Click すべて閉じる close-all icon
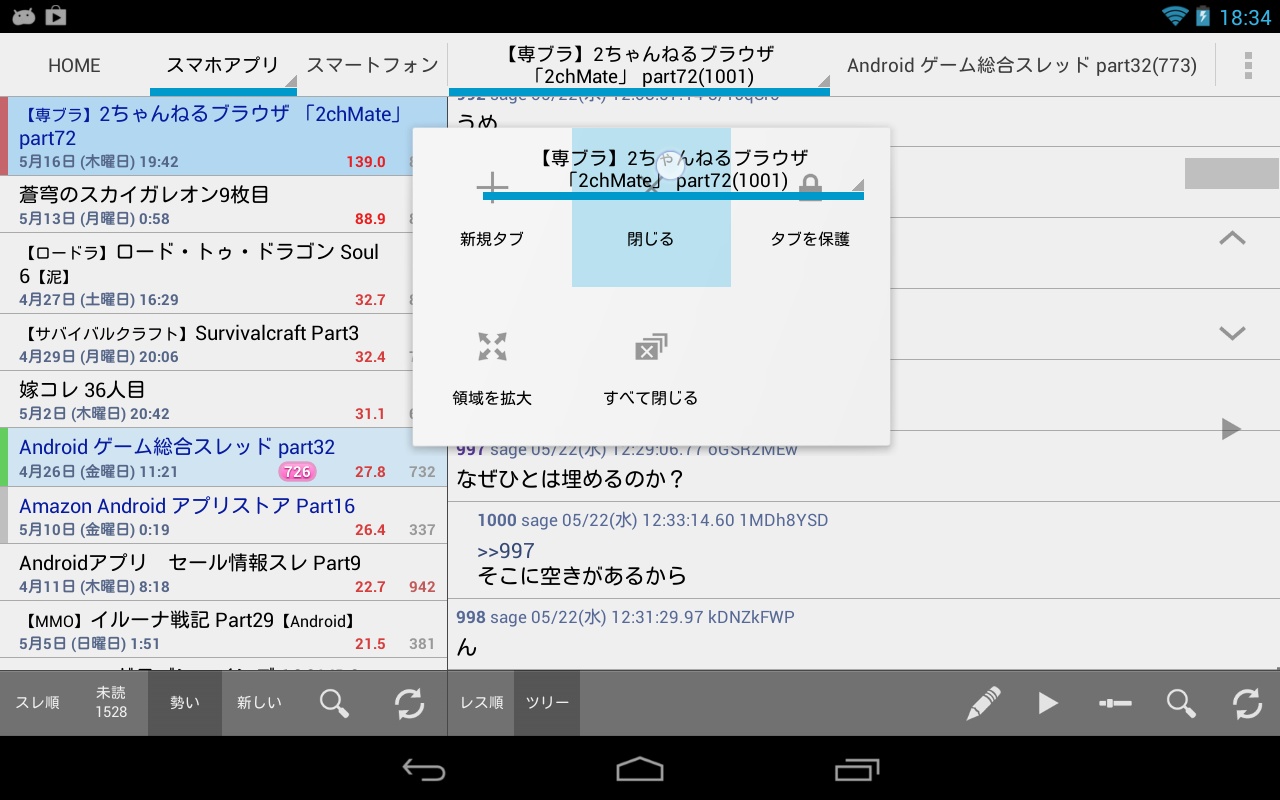 [651, 347]
